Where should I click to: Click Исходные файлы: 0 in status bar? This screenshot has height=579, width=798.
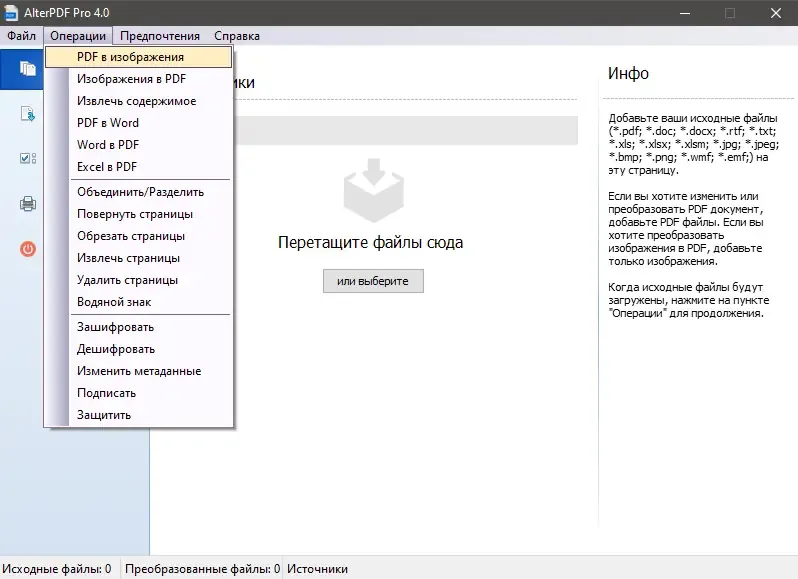click(57, 568)
